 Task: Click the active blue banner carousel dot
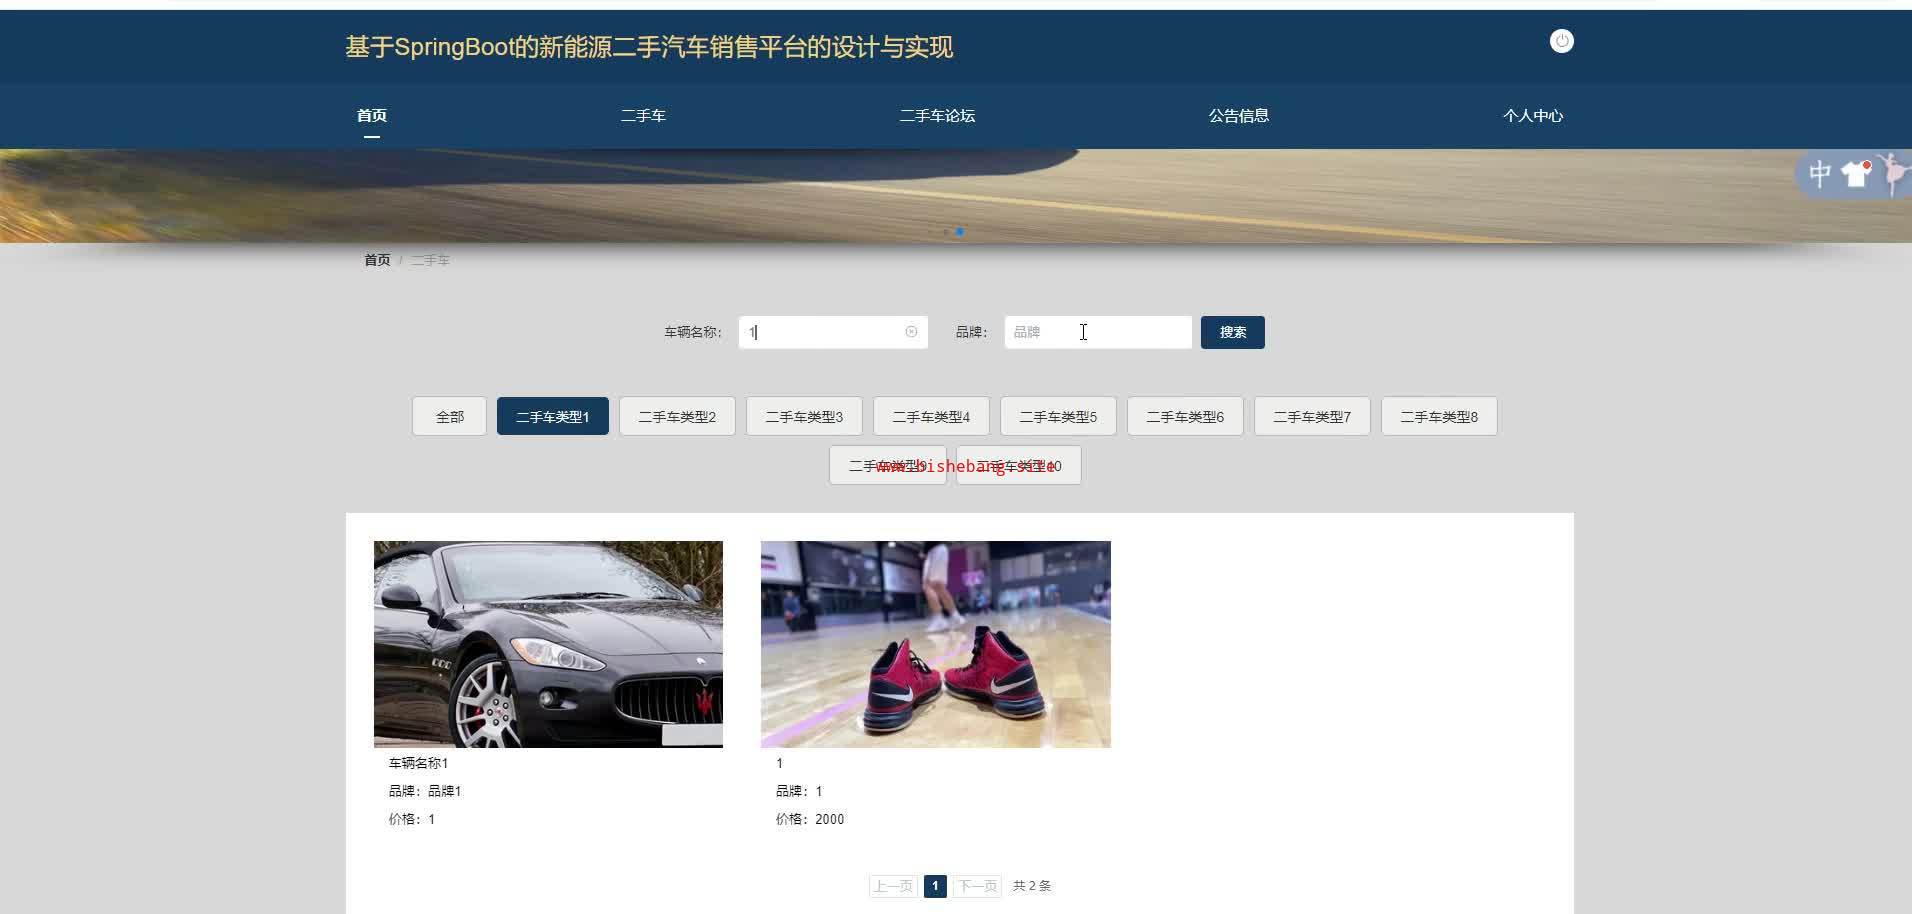959,231
